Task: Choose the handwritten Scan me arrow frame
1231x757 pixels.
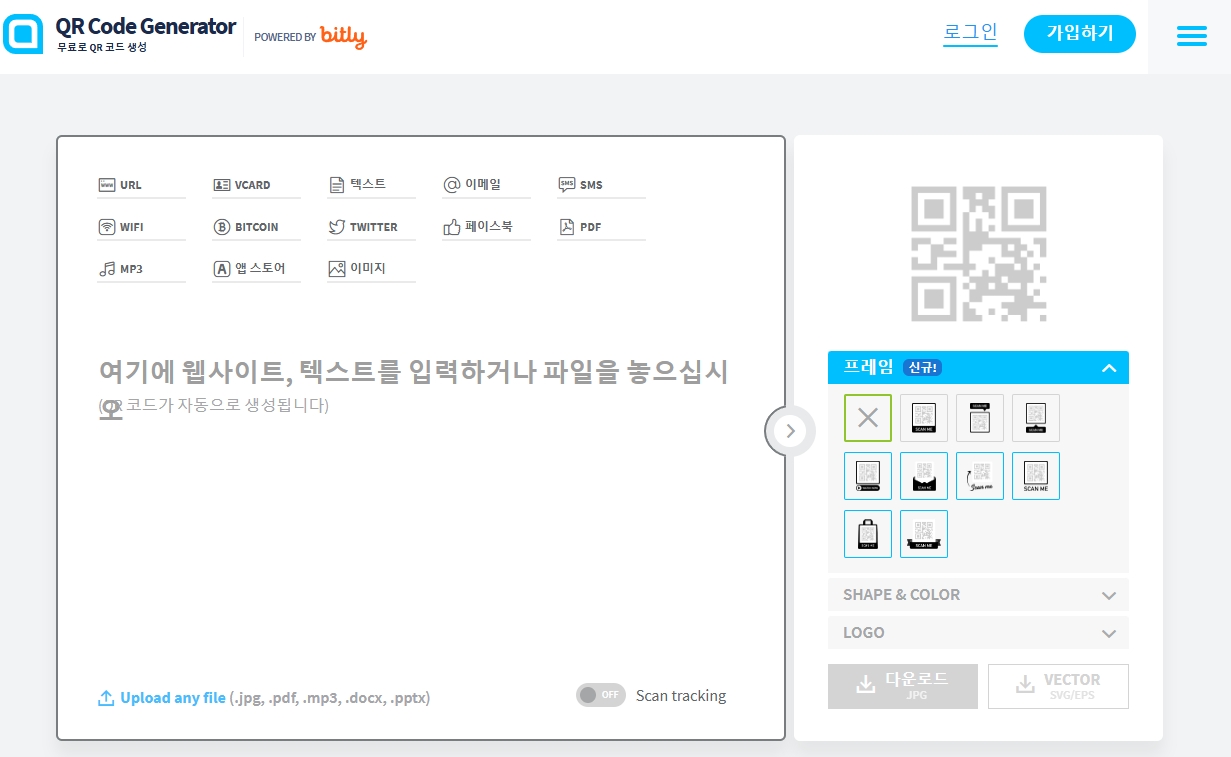Action: tap(980, 476)
